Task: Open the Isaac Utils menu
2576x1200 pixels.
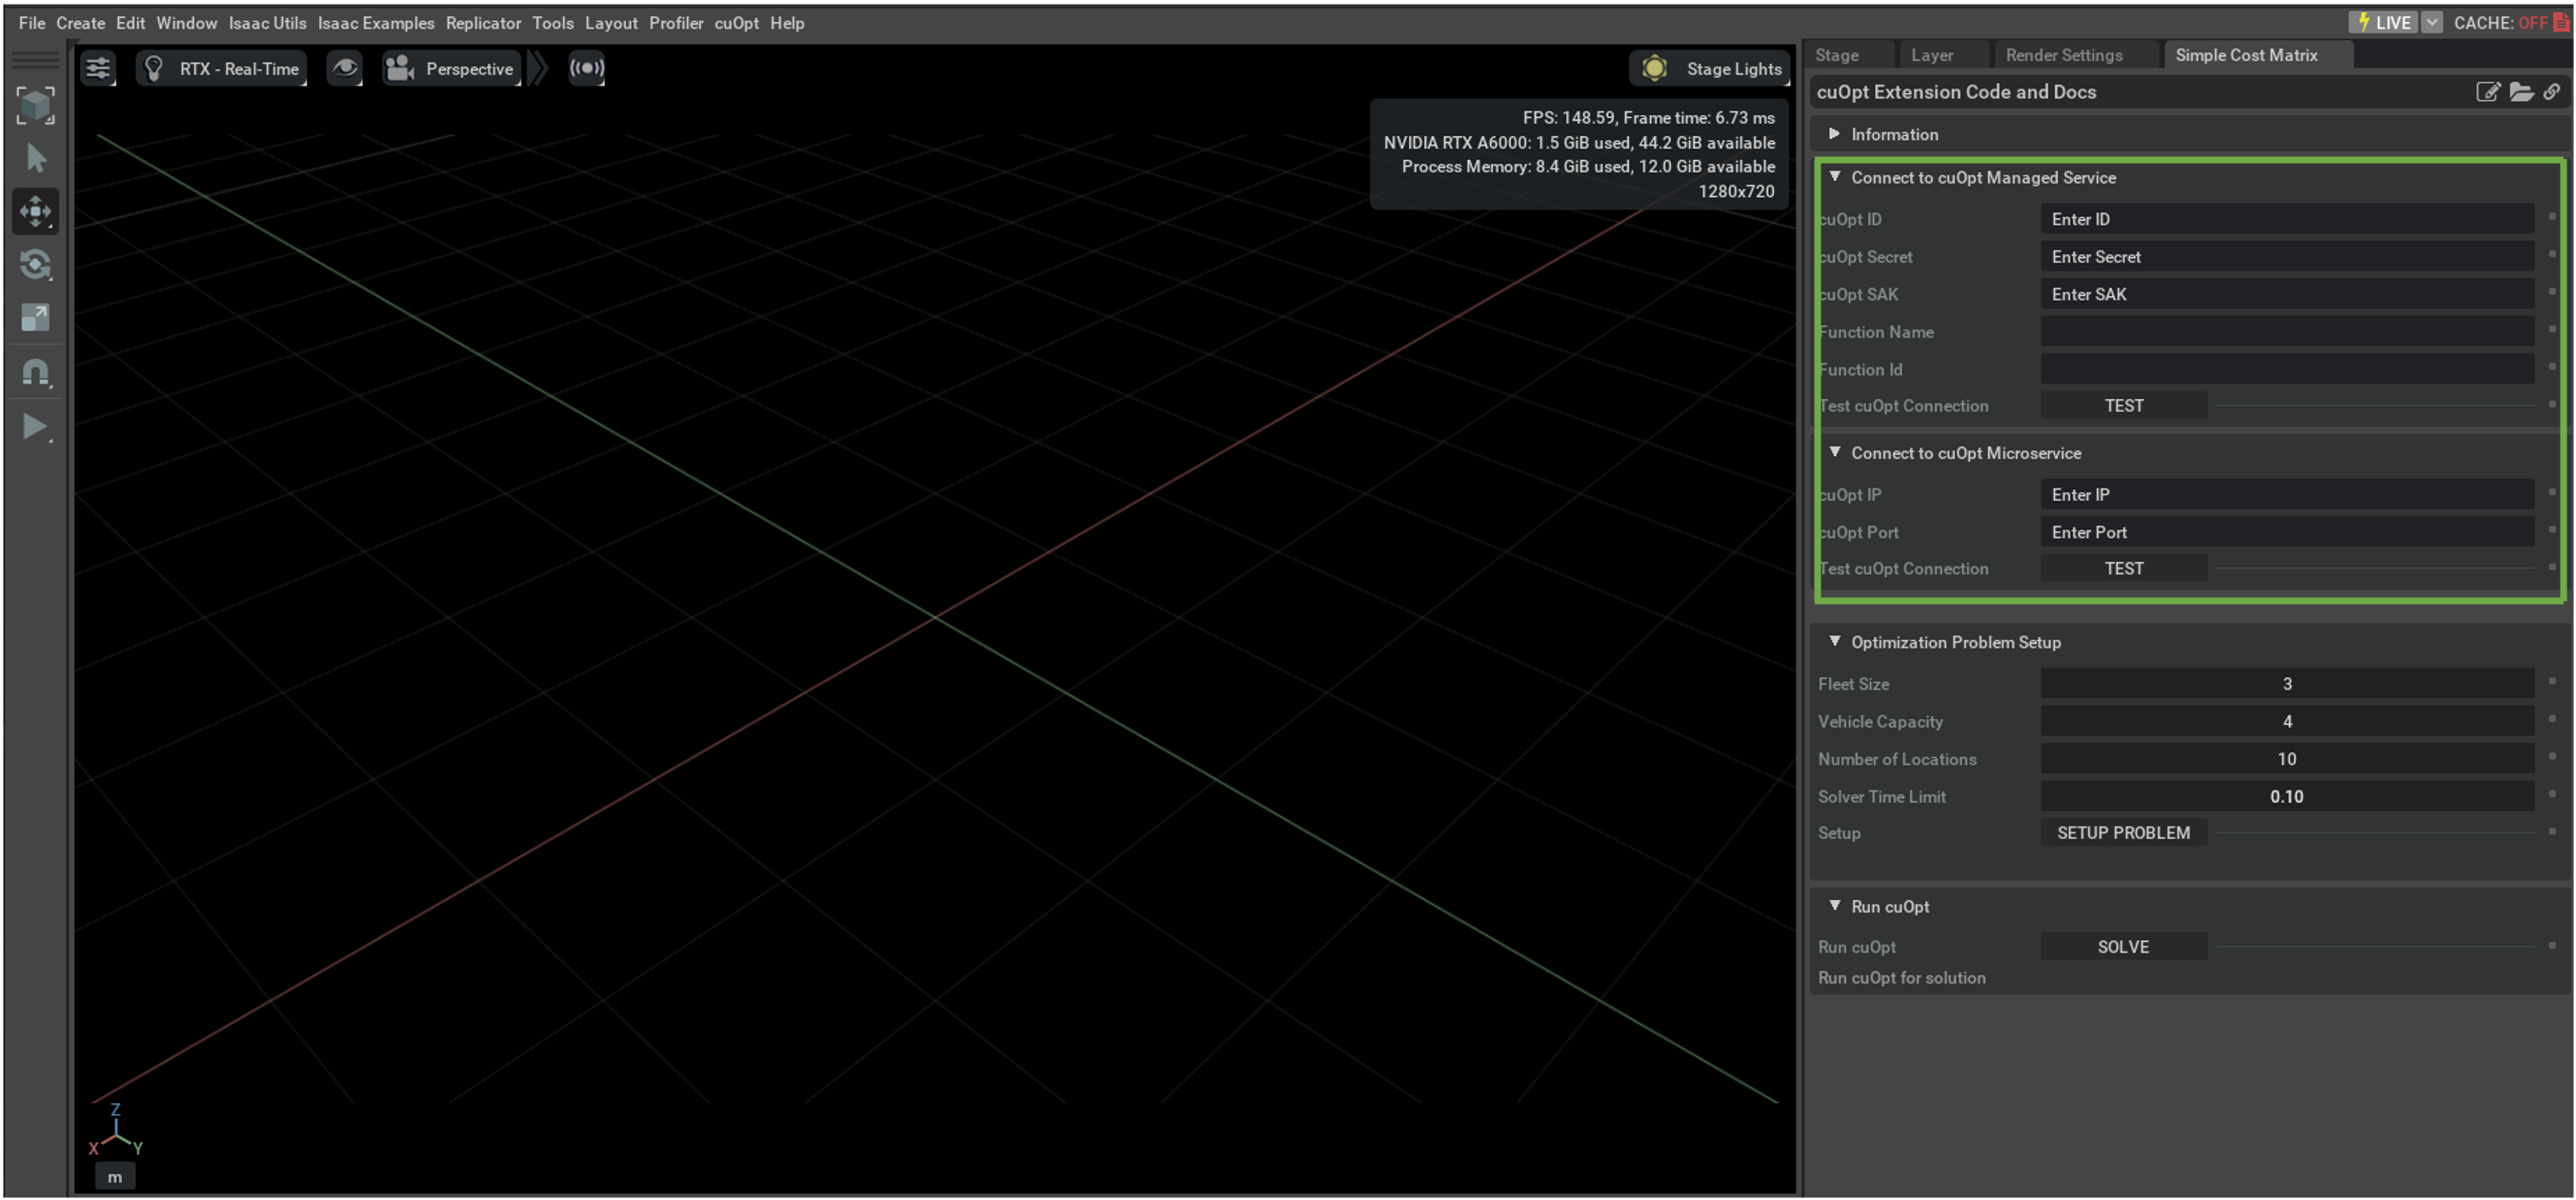Action: point(267,23)
